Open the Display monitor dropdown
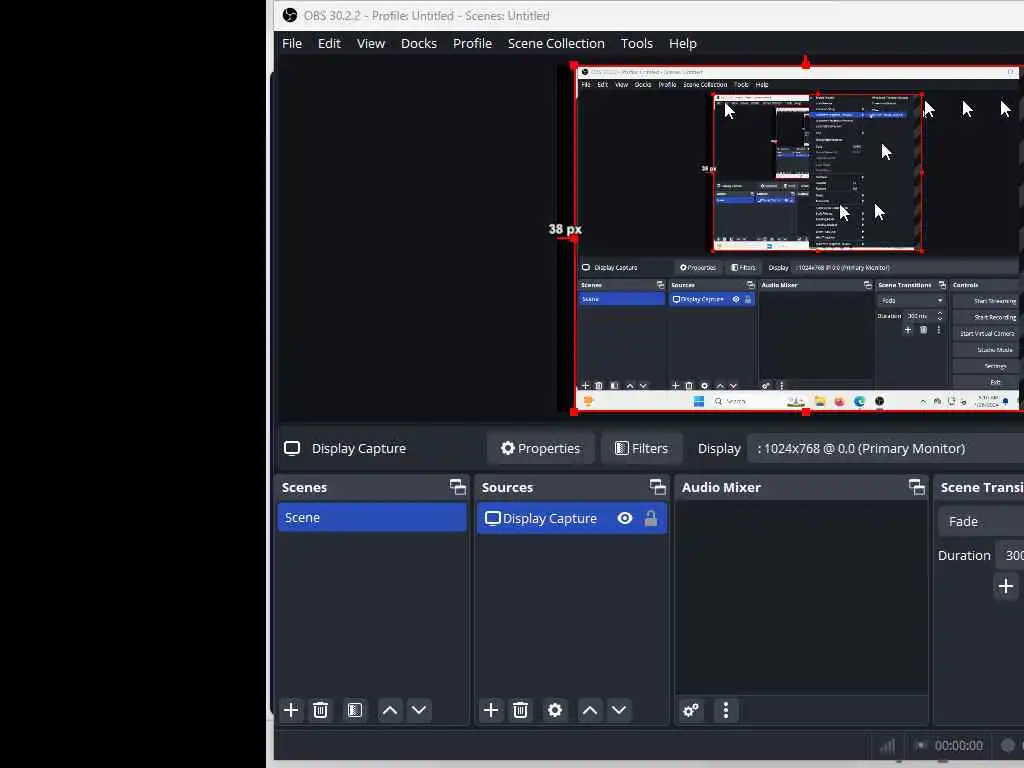Screen dimensions: 1024x768 point(886,448)
